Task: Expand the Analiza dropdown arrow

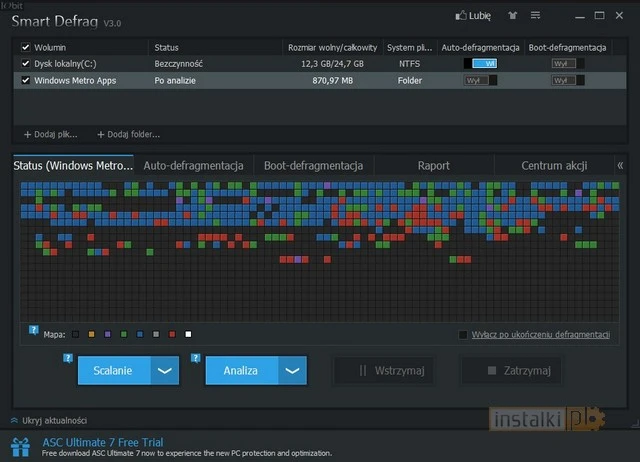Action: pyautogui.click(x=293, y=370)
